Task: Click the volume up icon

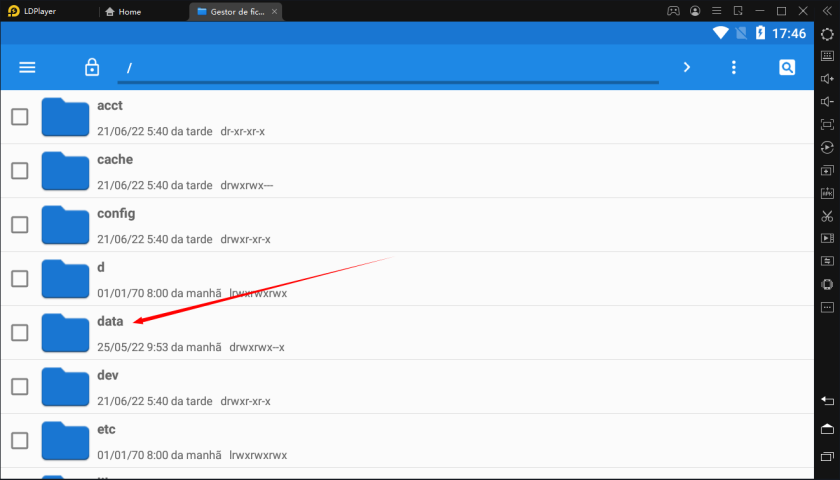Action: 827,79
